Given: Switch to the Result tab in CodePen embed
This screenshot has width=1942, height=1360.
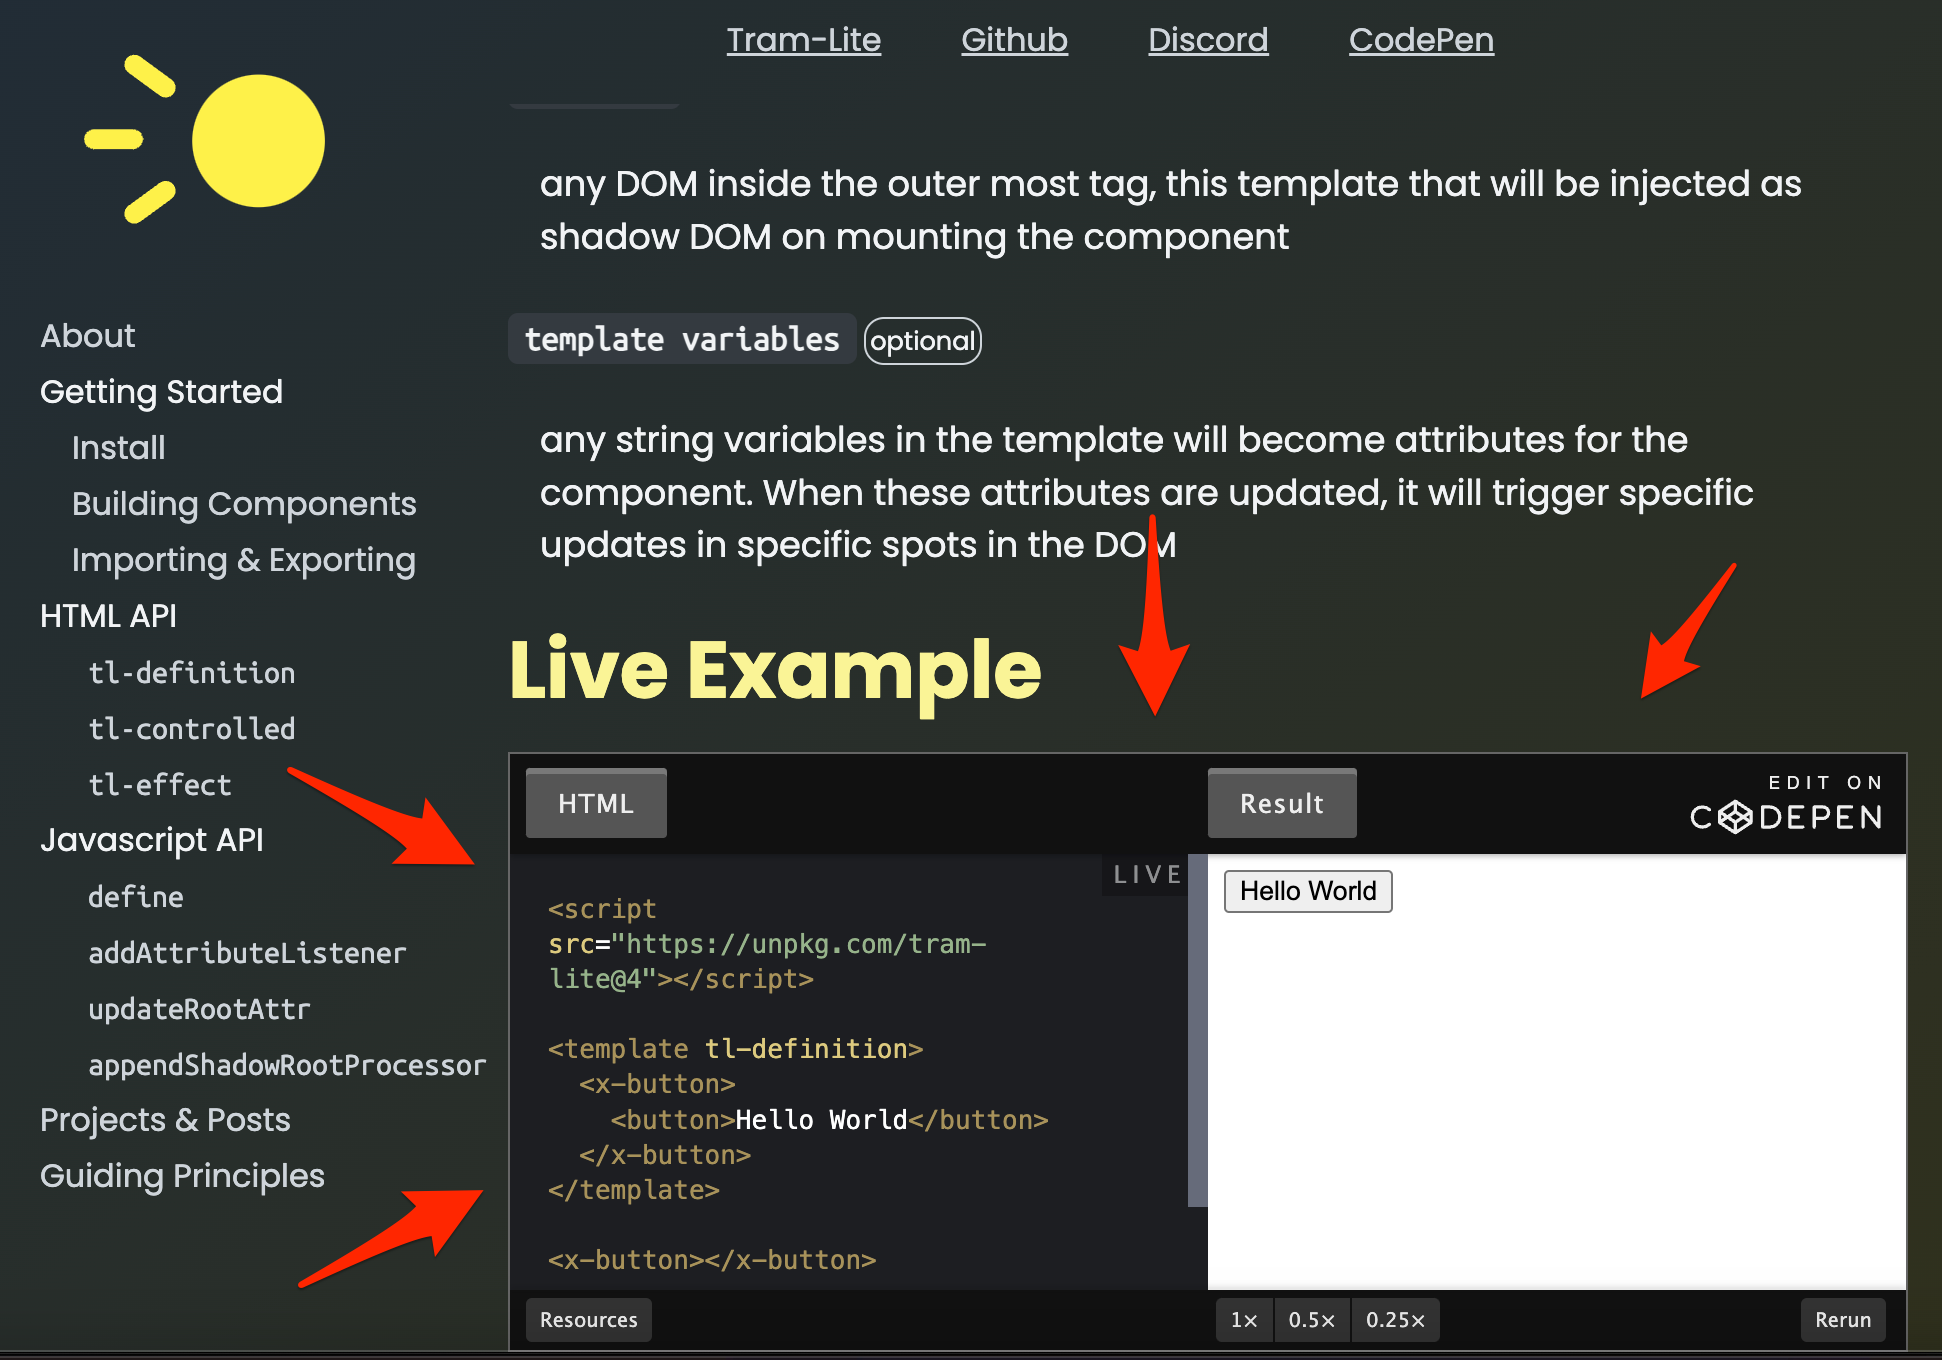Looking at the screenshot, I should point(1282,803).
